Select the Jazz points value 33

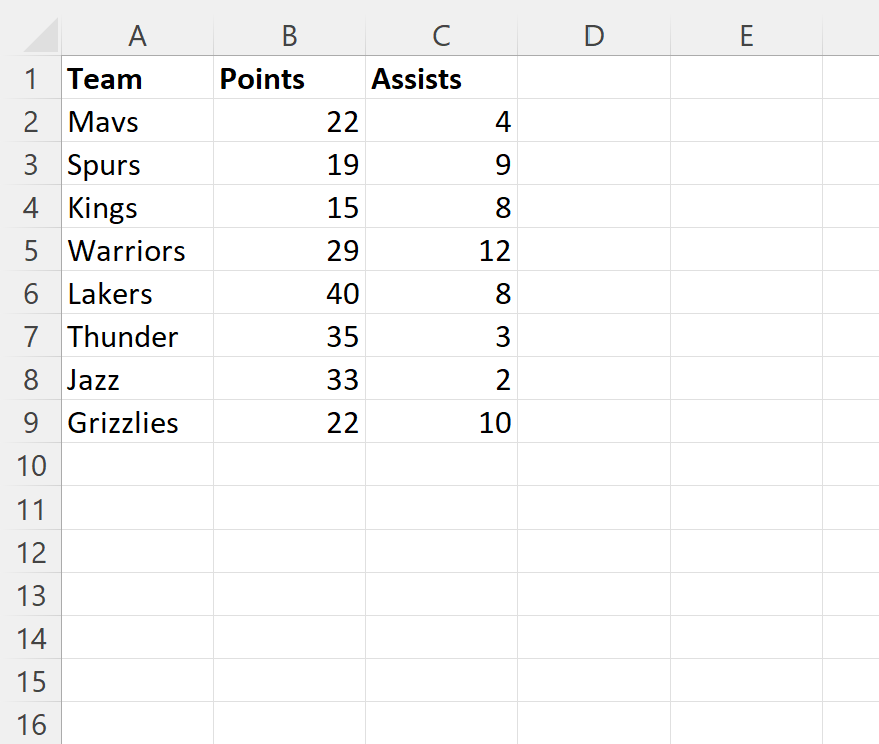point(289,380)
